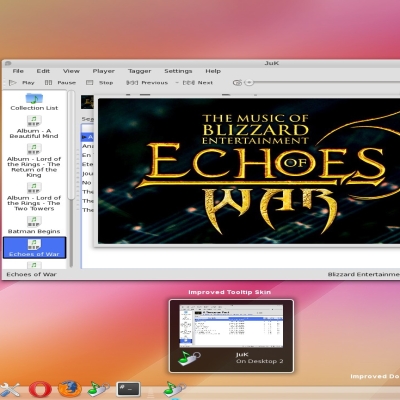The image size is (400, 400).
Task: Click the JuK window preview thumbnail in tooltip
Action: coord(231,326)
